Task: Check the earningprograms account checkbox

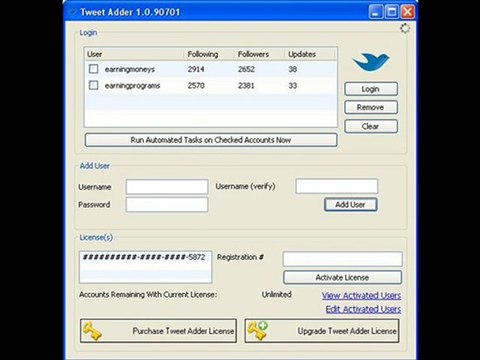Action: point(94,85)
